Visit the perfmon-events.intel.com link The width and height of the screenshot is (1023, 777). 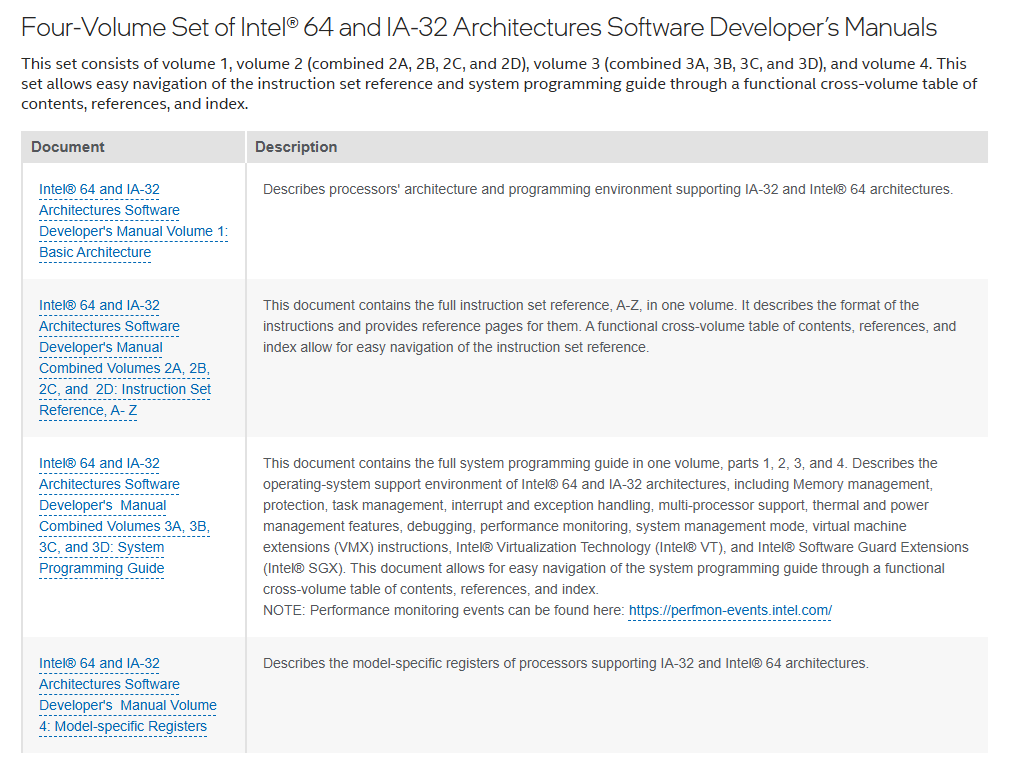tap(730, 611)
